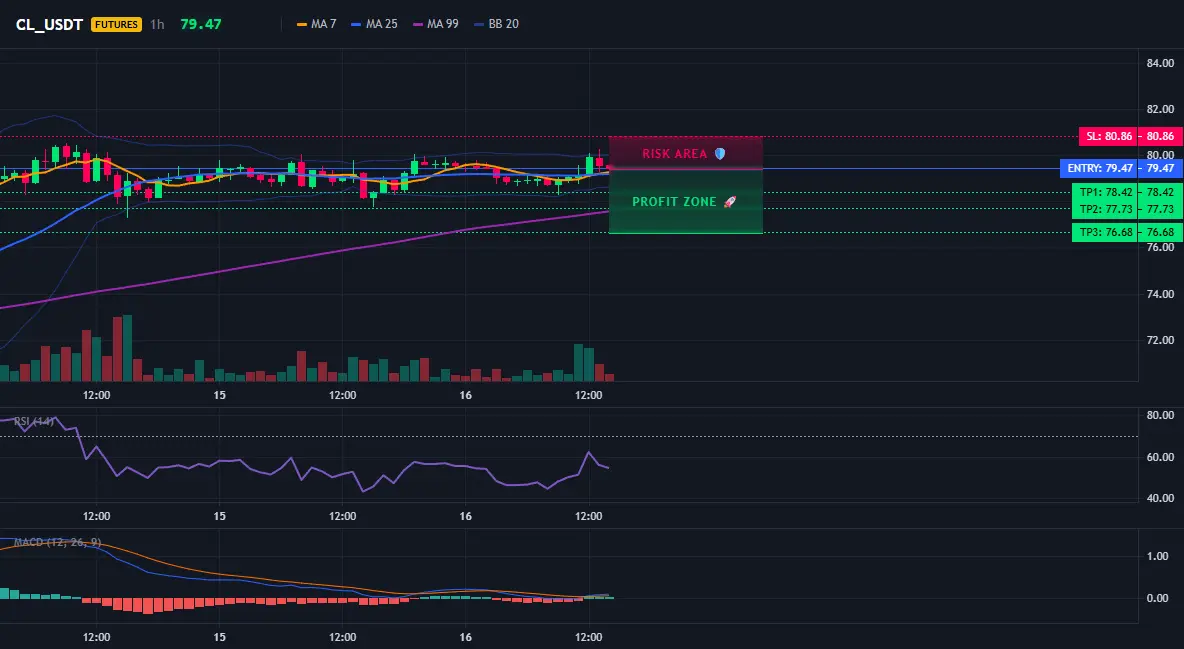Viewport: 1184px width, 649px height.
Task: Select the red SL: 80.86 label
Action: [1108, 137]
